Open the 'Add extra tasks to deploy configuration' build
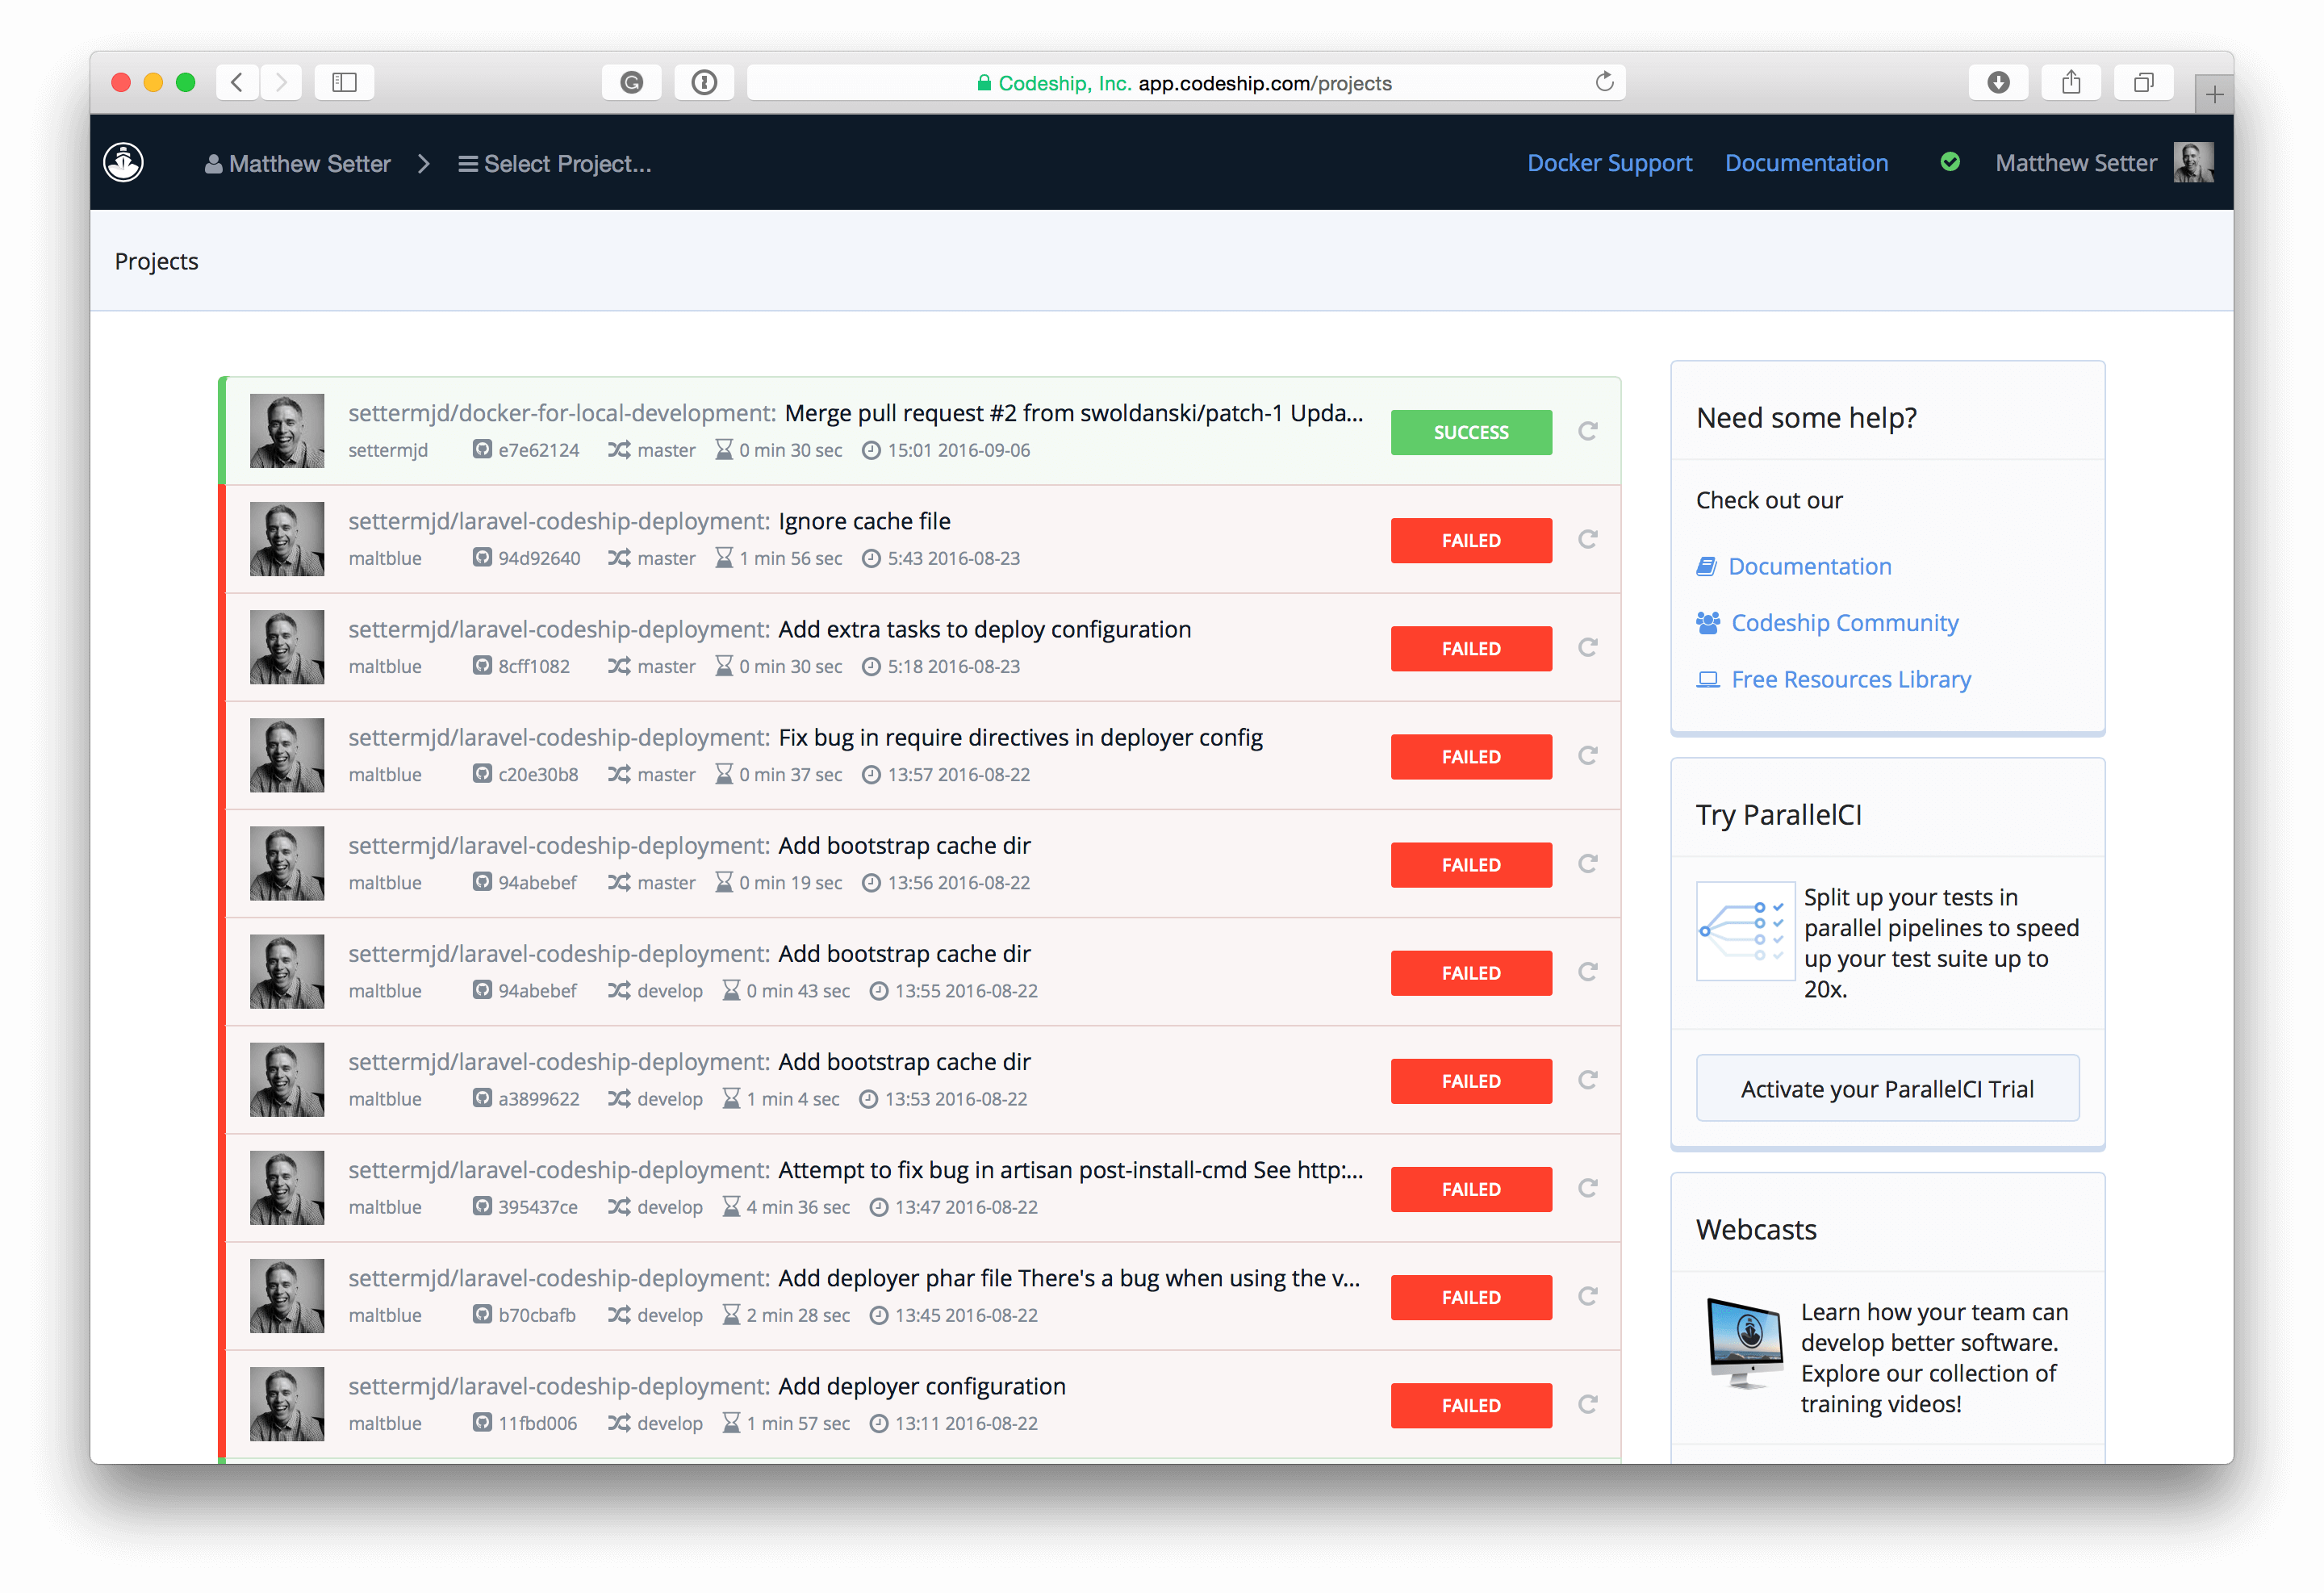Viewport: 2324px width, 1593px height. 984,629
